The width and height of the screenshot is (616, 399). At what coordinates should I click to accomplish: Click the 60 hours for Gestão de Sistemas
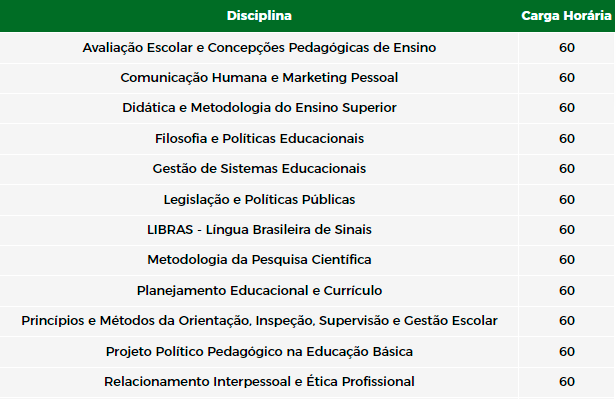pyautogui.click(x=567, y=169)
